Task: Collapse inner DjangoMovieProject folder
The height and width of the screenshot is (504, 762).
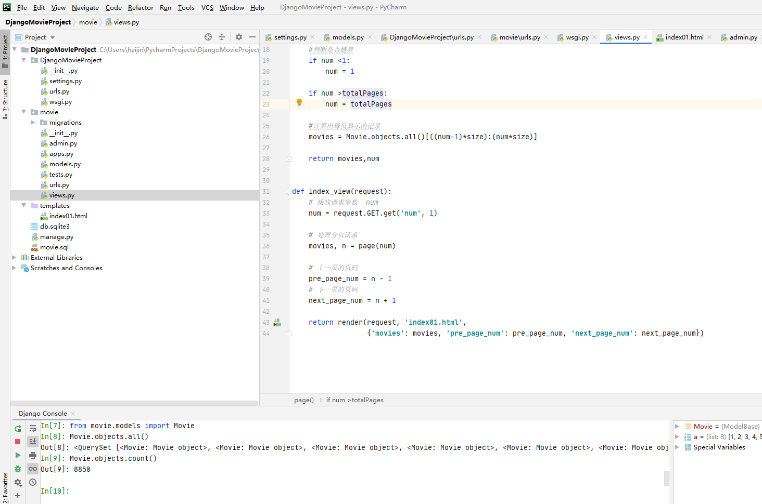Action: [x=24, y=60]
